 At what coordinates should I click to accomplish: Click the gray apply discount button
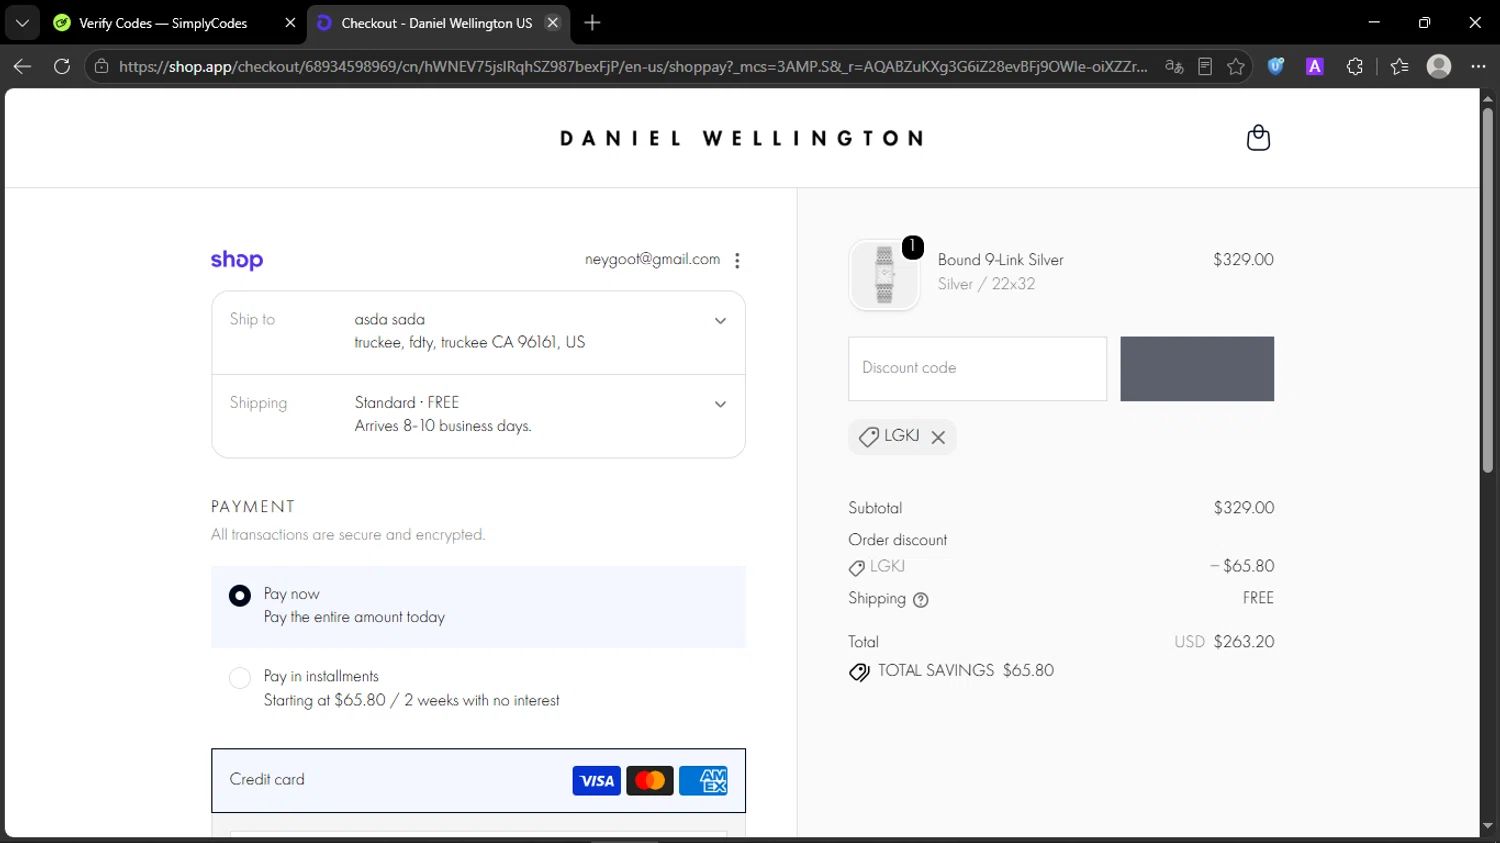pyautogui.click(x=1197, y=369)
